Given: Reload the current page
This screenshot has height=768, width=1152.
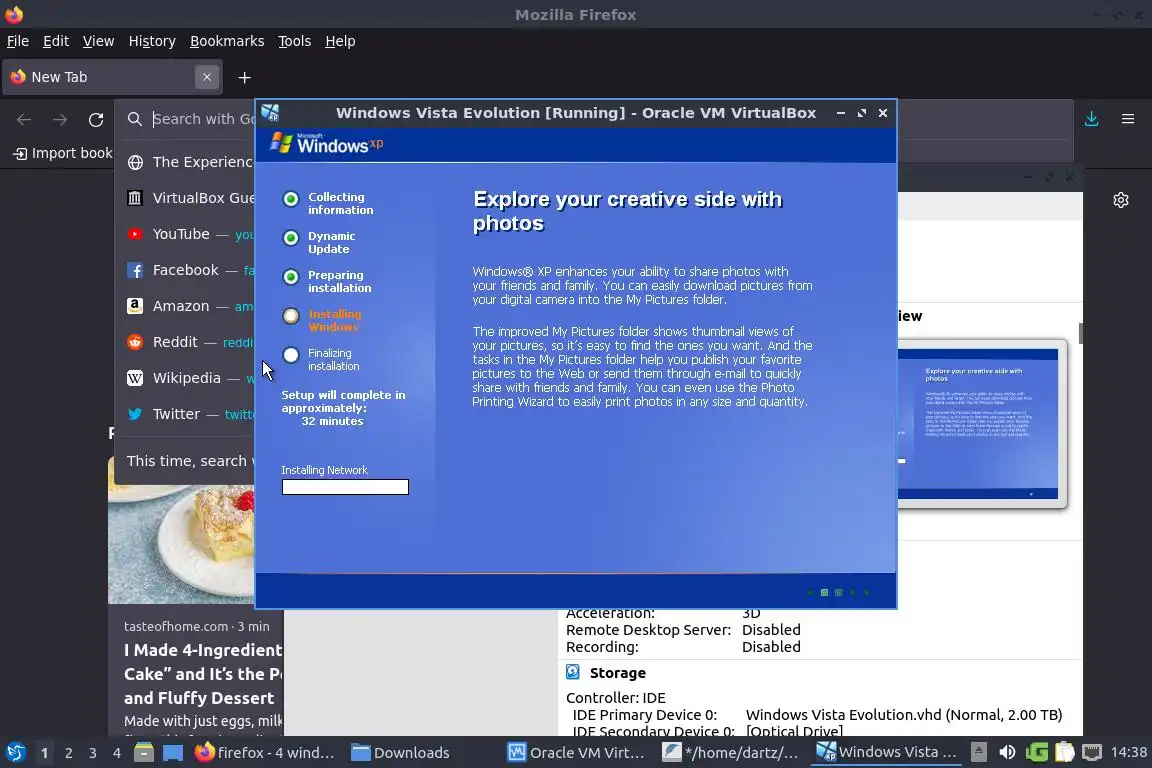Looking at the screenshot, I should tap(96, 119).
